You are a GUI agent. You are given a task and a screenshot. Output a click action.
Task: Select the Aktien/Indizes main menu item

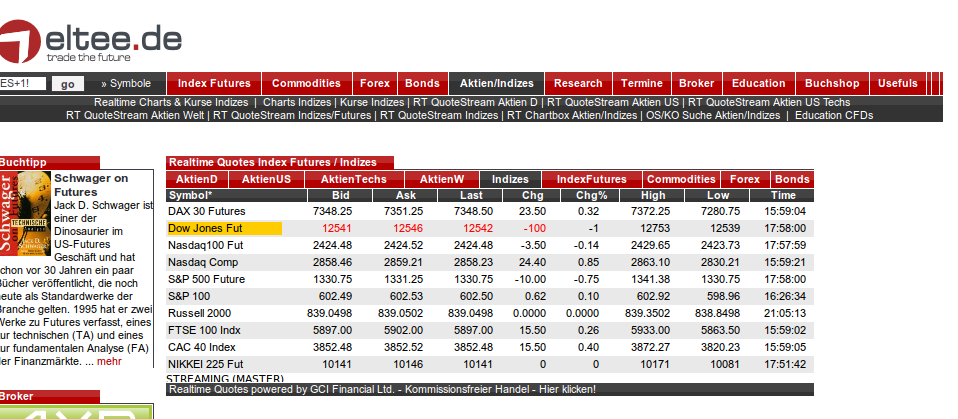[496, 84]
